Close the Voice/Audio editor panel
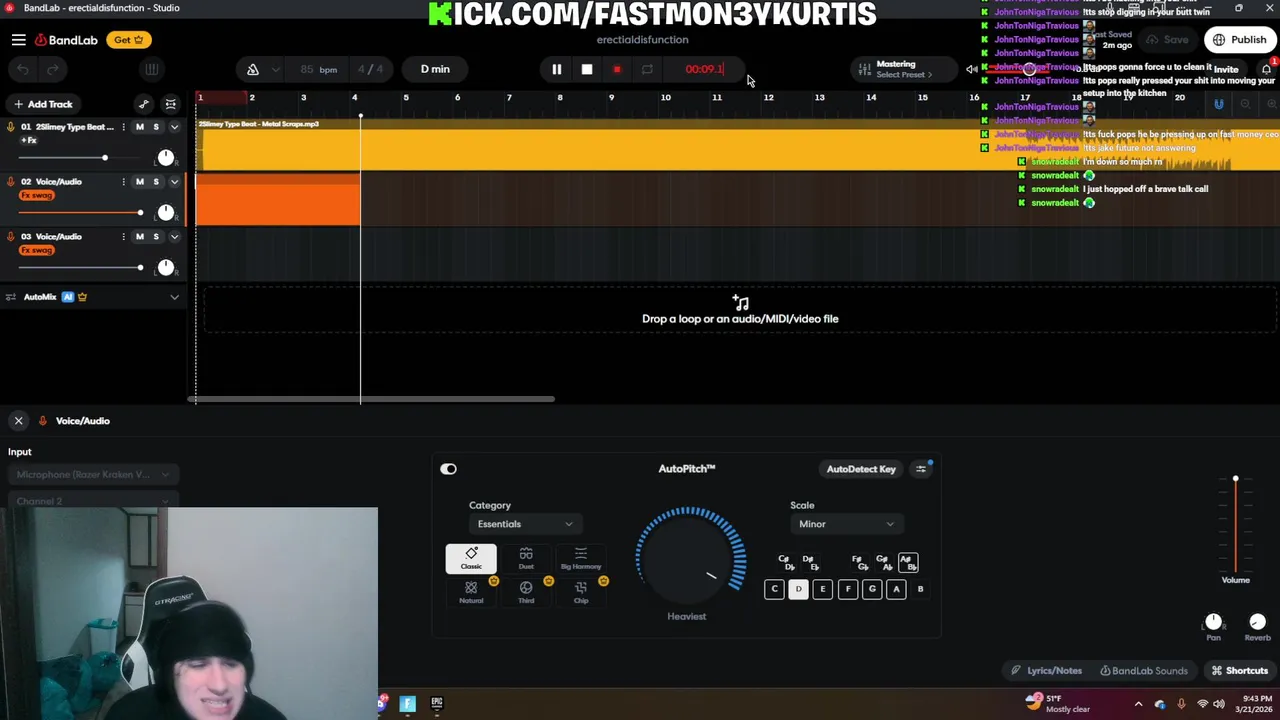 click(x=18, y=421)
